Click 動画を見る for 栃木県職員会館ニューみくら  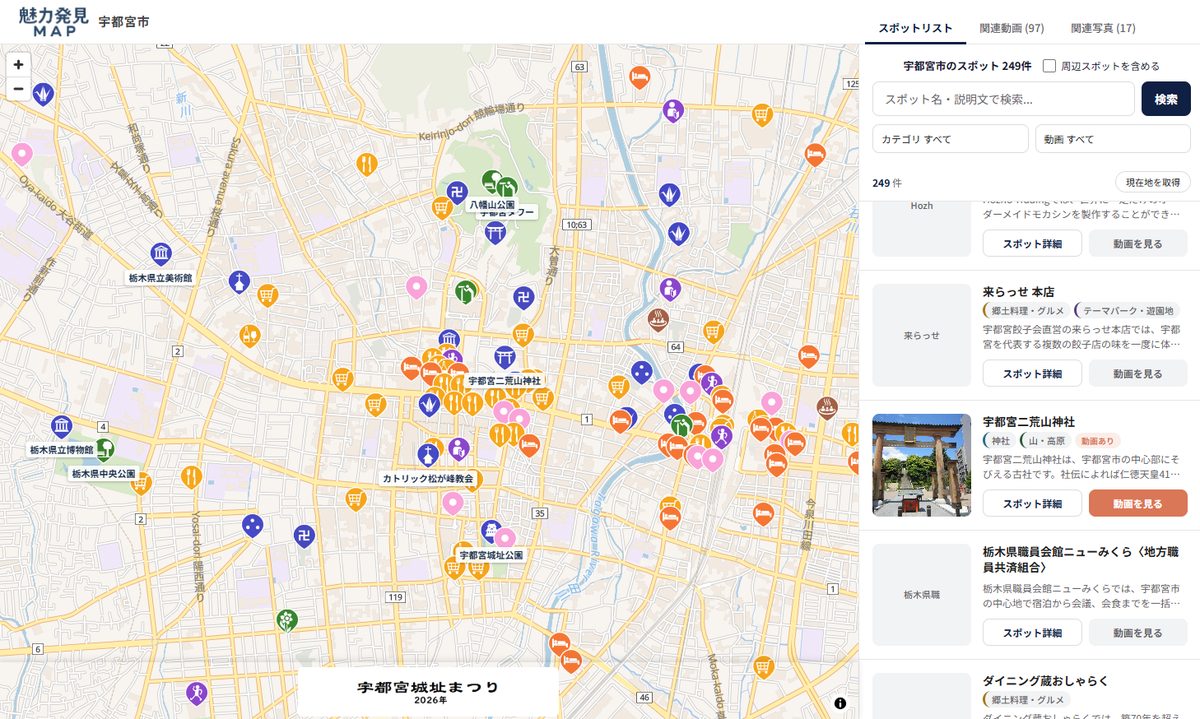(1138, 633)
